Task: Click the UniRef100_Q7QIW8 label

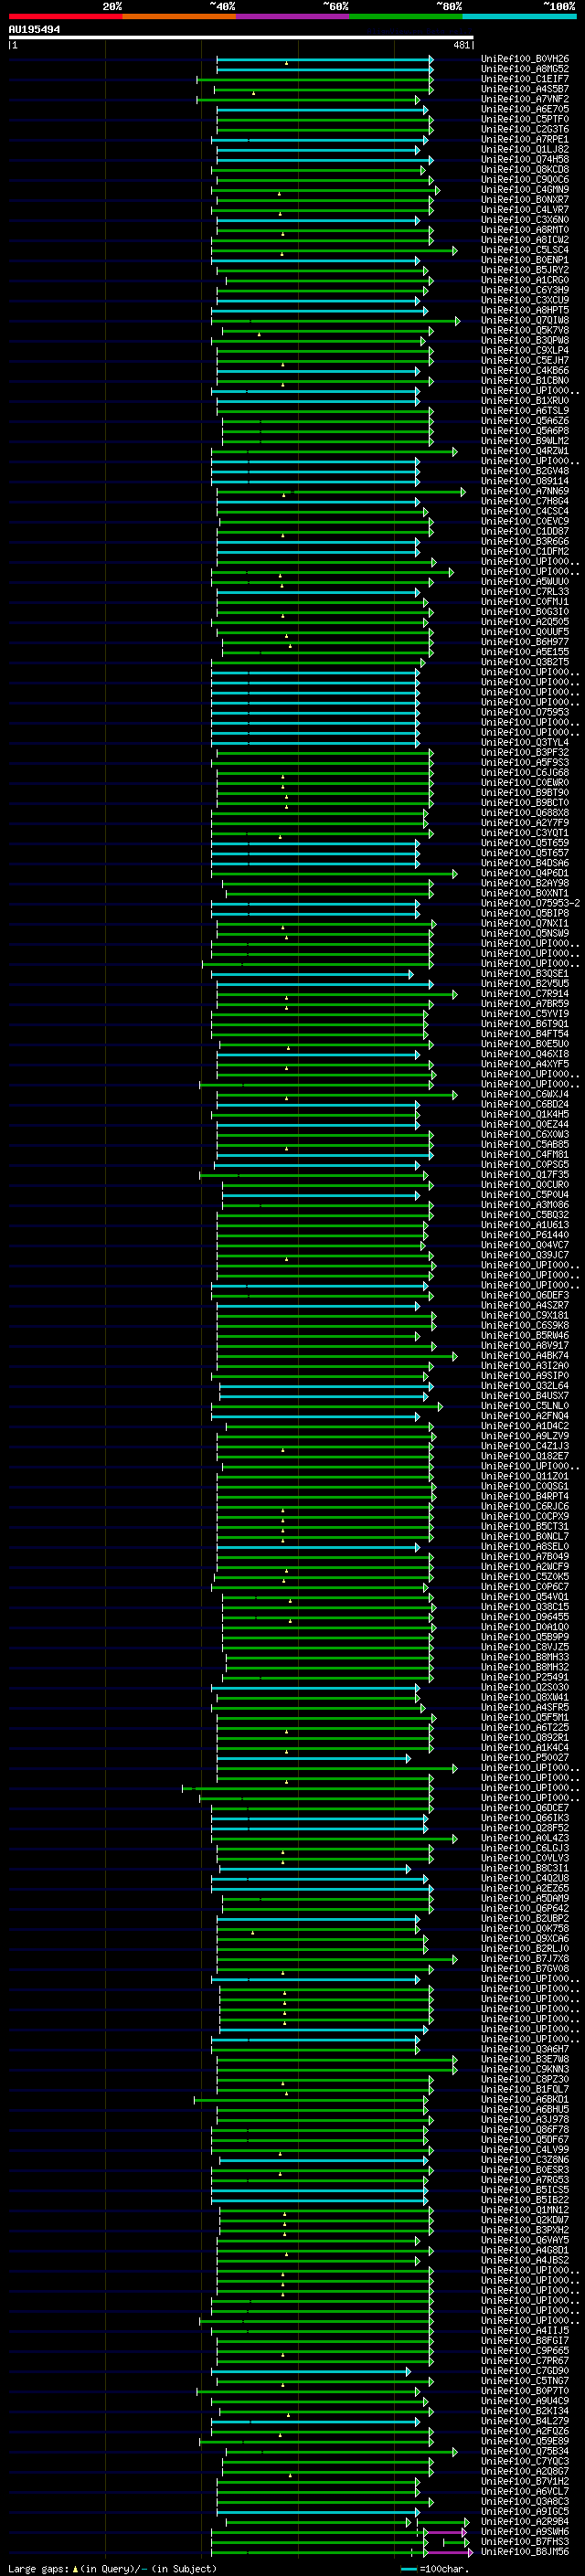Action: tap(525, 320)
